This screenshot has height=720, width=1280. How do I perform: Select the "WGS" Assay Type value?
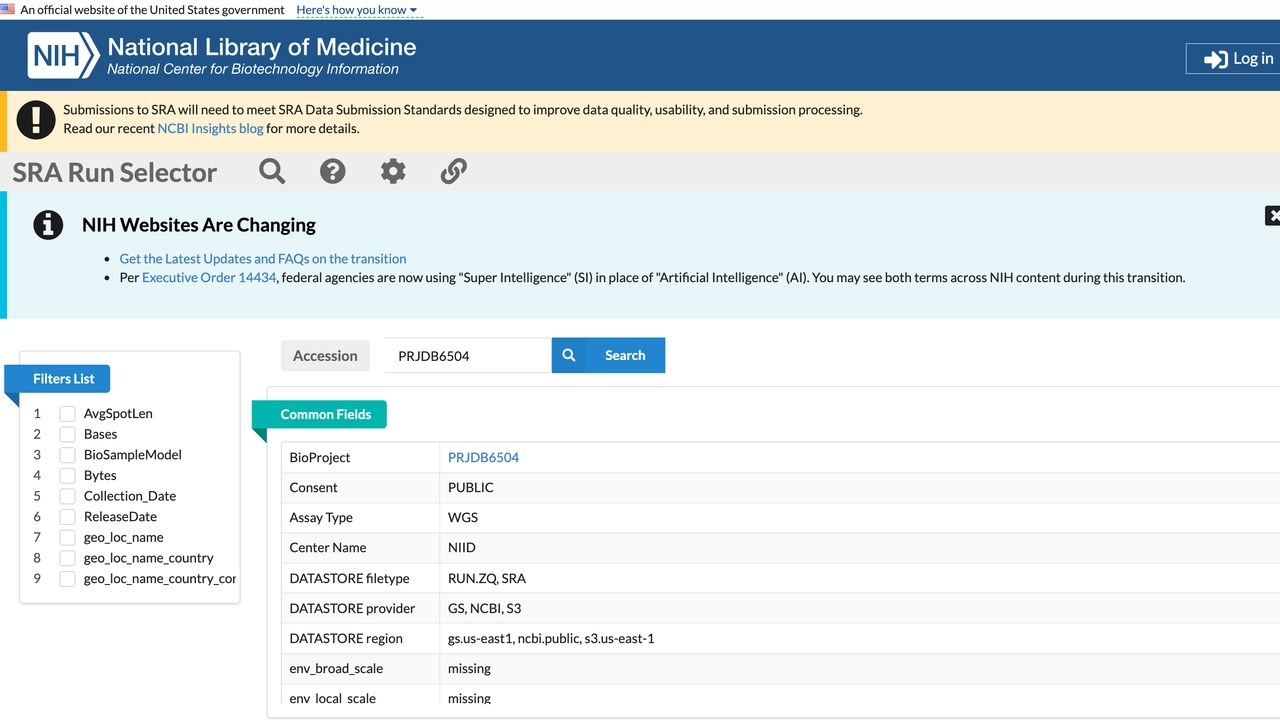[463, 517]
